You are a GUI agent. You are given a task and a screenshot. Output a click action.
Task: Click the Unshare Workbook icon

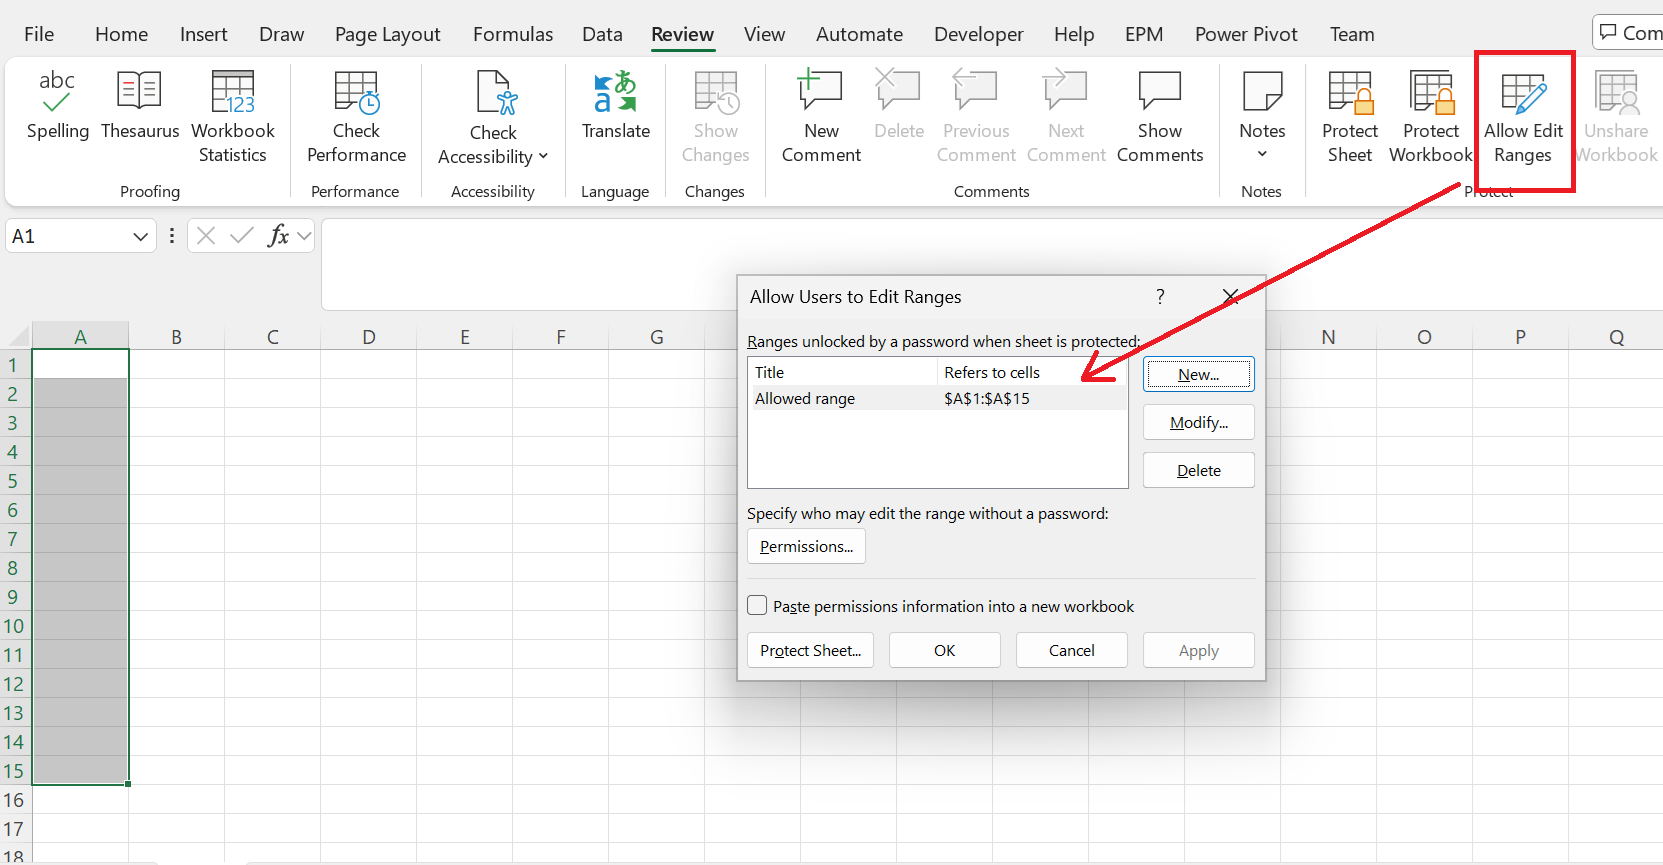[x=1616, y=92]
